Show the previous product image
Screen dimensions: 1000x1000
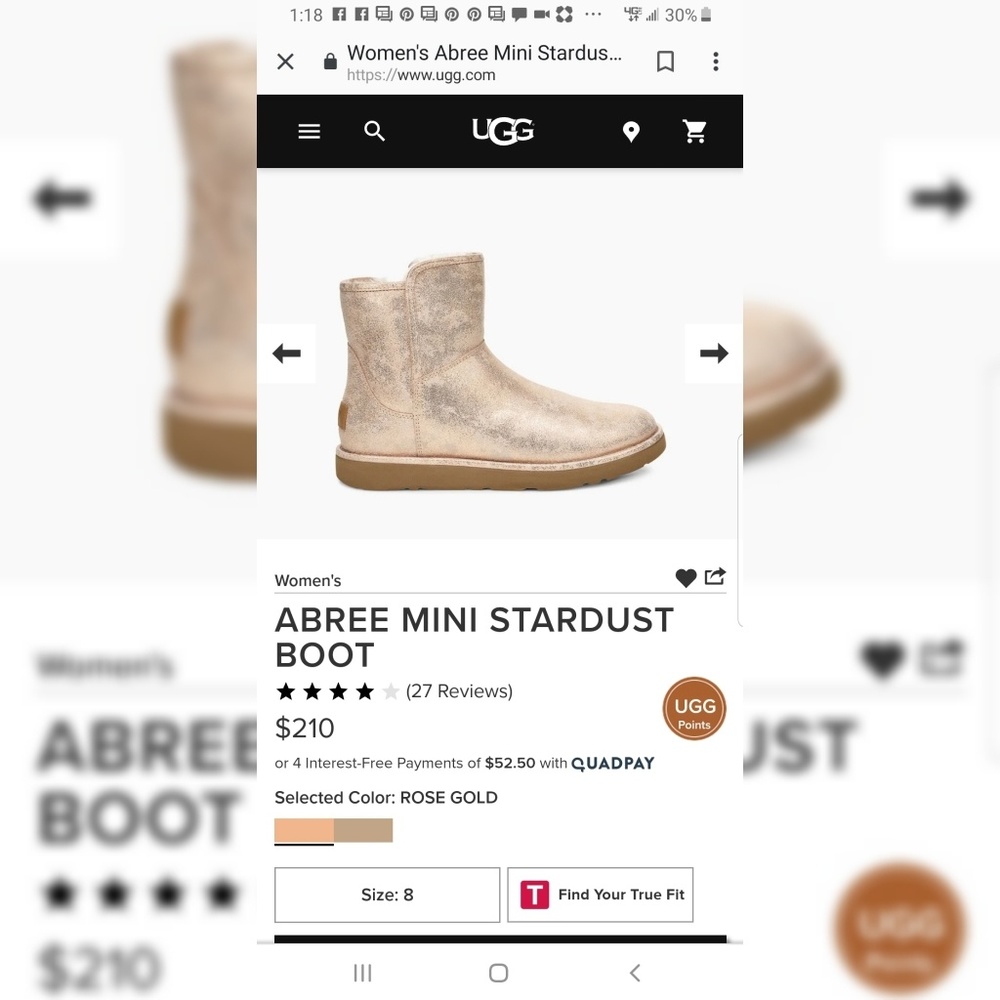pyautogui.click(x=286, y=353)
